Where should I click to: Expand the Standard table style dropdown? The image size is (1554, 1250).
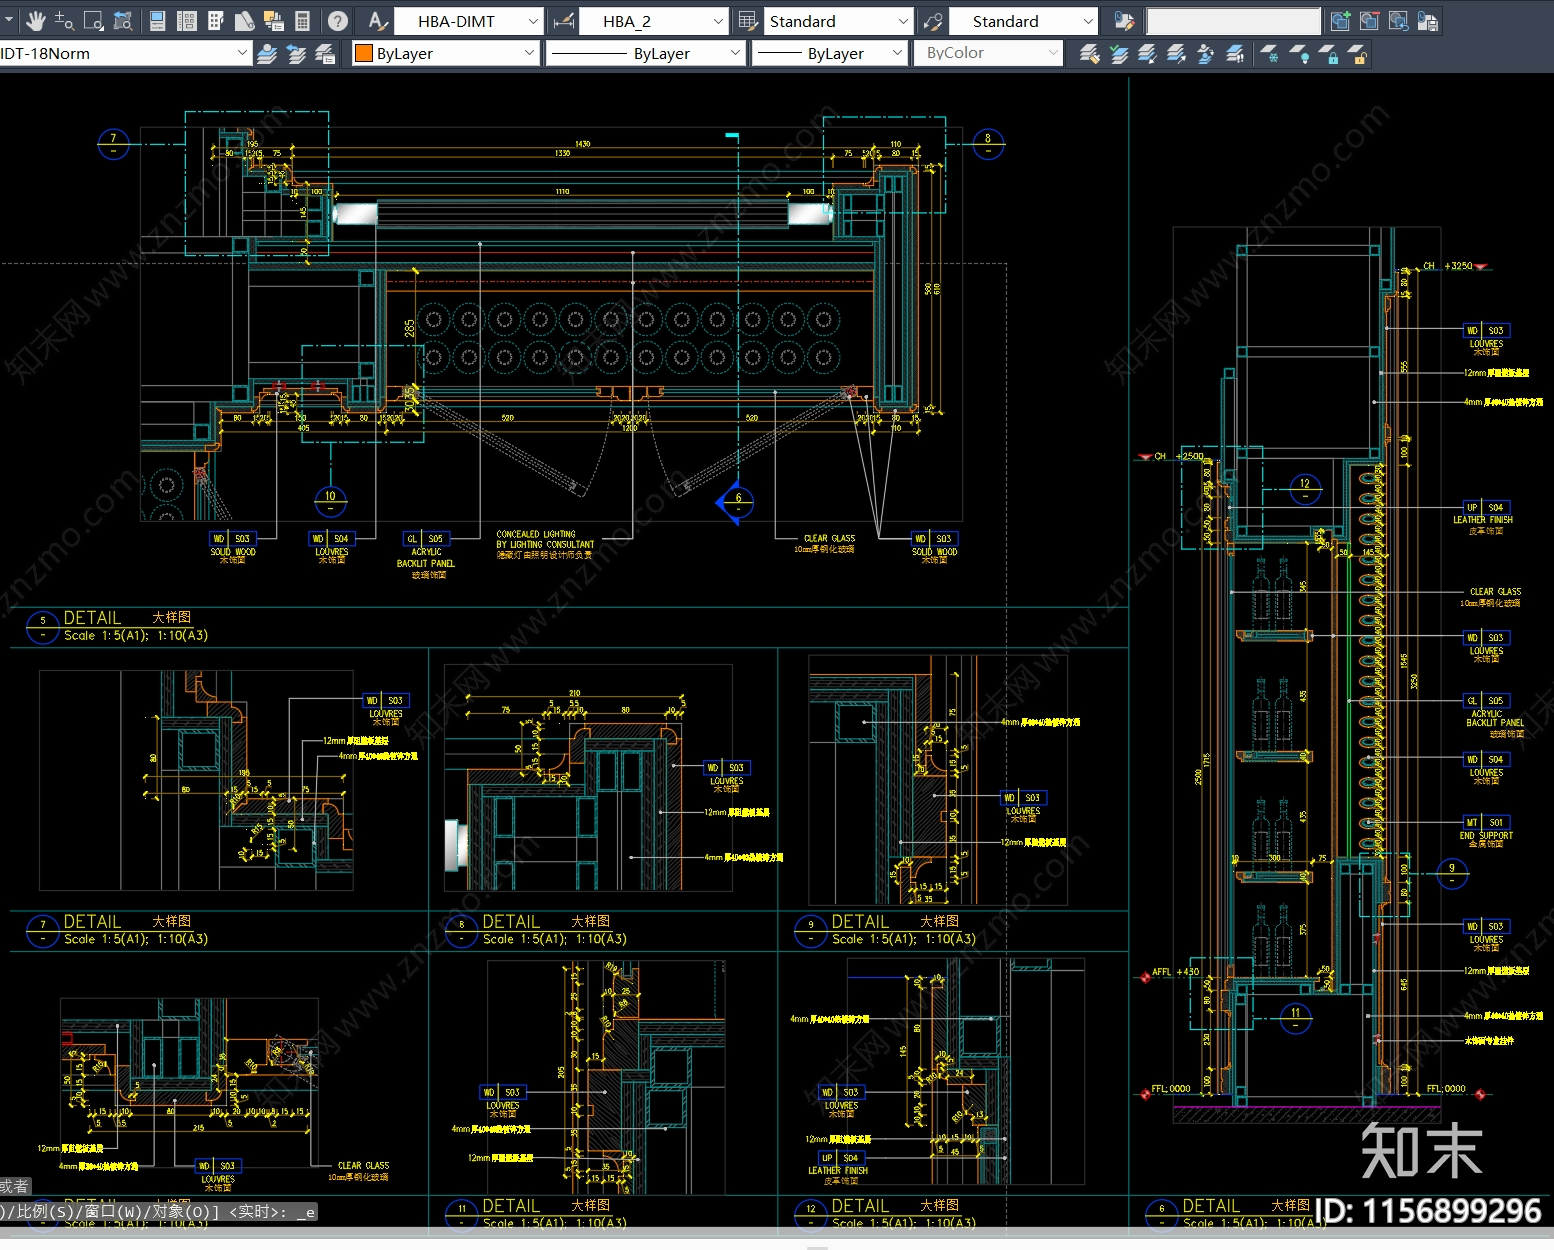click(x=838, y=21)
